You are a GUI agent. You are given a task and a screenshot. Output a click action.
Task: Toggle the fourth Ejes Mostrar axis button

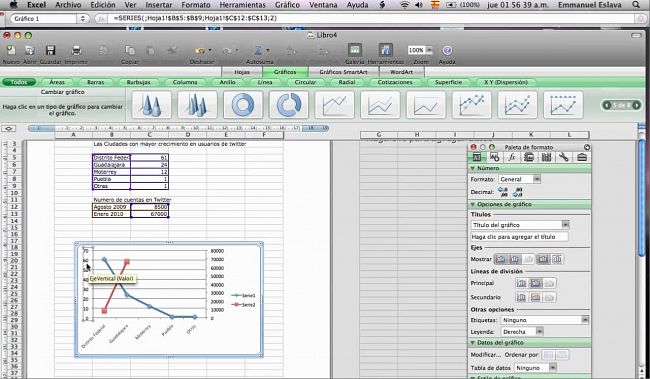[x=543, y=259]
